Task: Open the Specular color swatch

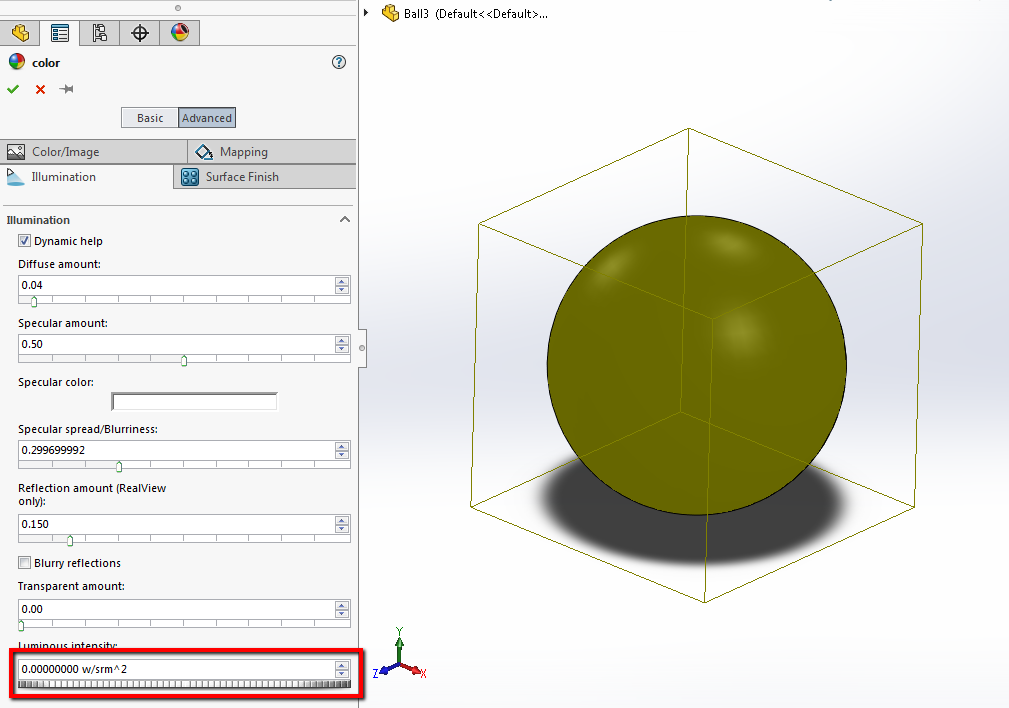Action: tap(194, 402)
